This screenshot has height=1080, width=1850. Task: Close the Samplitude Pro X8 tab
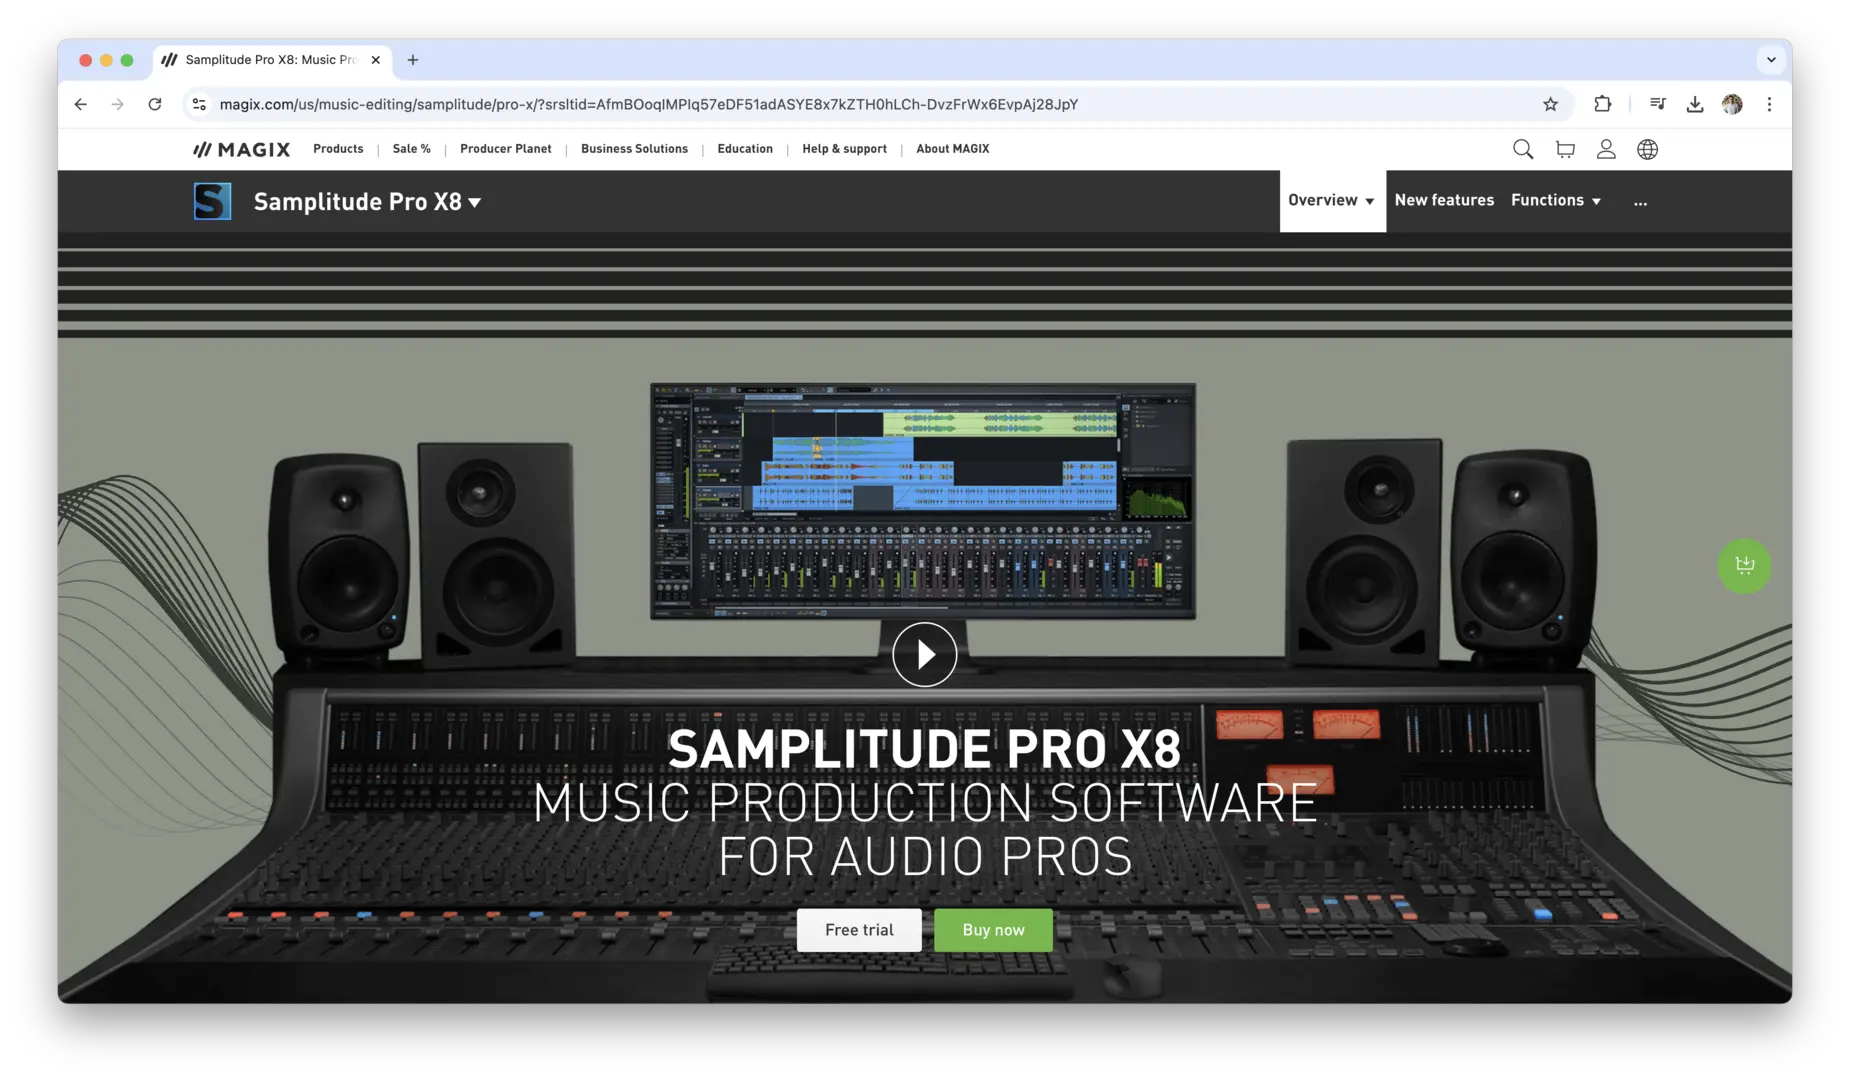point(376,60)
